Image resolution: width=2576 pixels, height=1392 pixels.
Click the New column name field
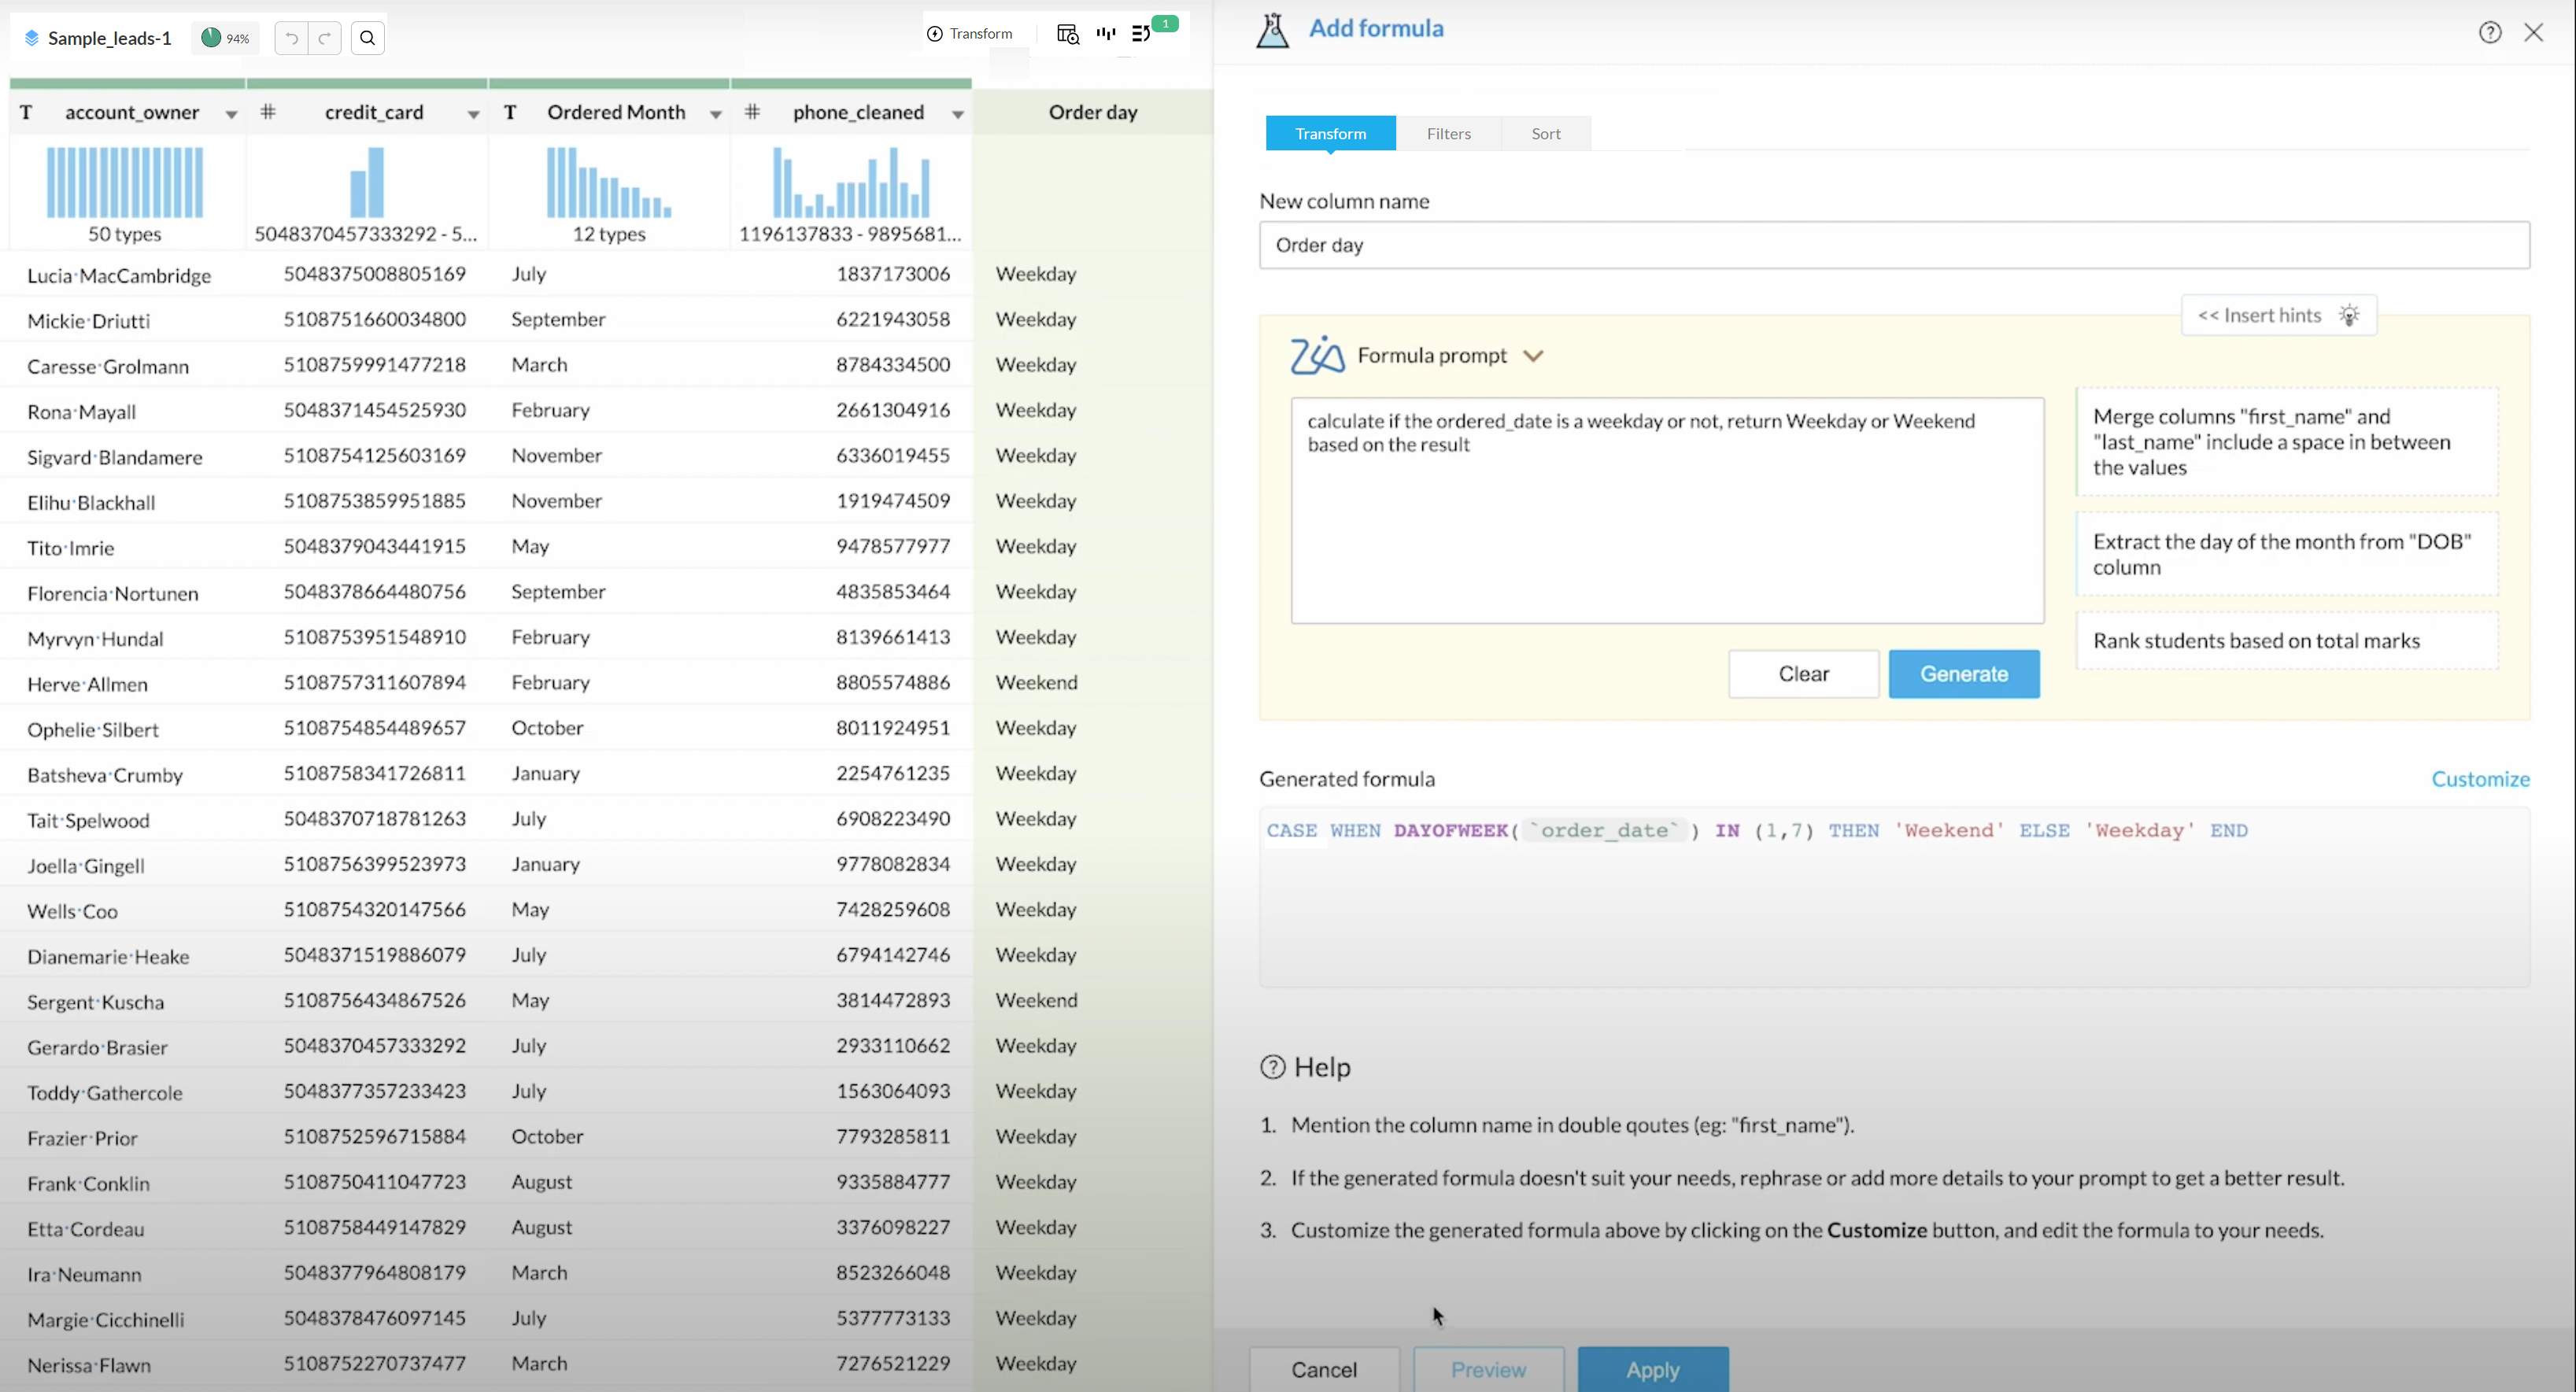click(x=1894, y=245)
